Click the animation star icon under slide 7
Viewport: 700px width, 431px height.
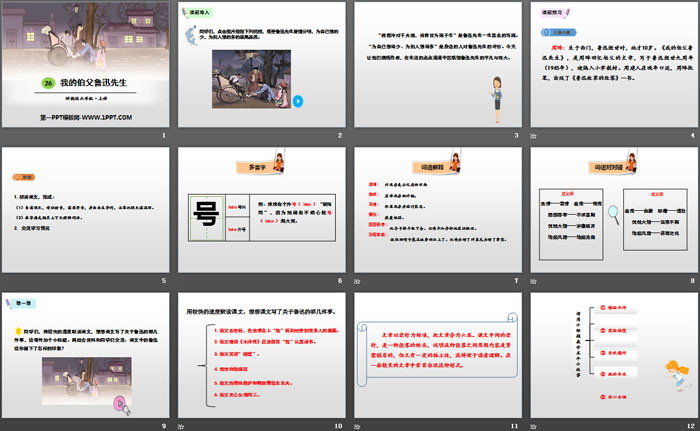click(x=357, y=281)
